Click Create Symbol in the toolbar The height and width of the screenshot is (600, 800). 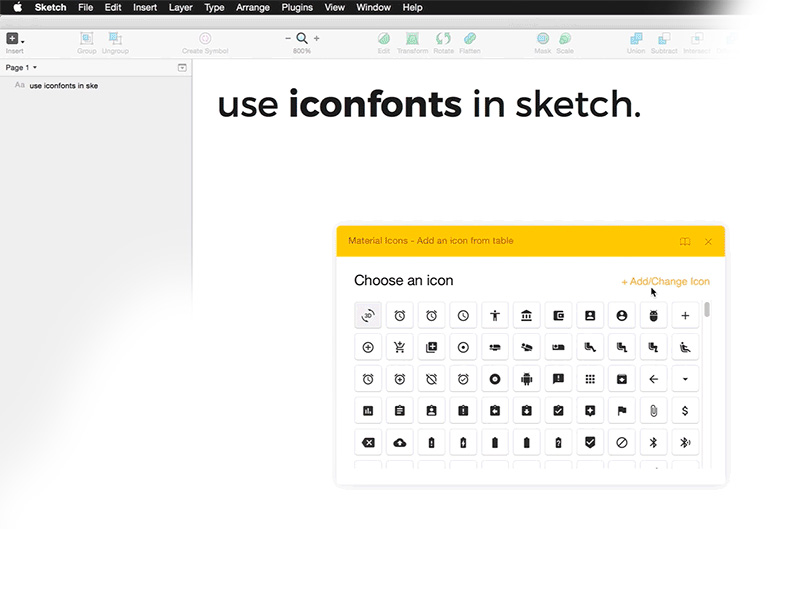pyautogui.click(x=205, y=43)
